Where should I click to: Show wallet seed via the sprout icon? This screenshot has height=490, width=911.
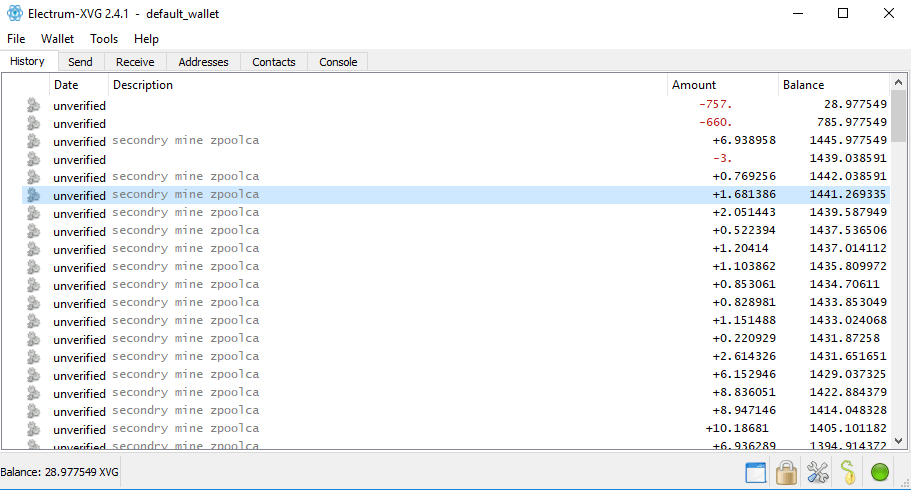tap(848, 472)
